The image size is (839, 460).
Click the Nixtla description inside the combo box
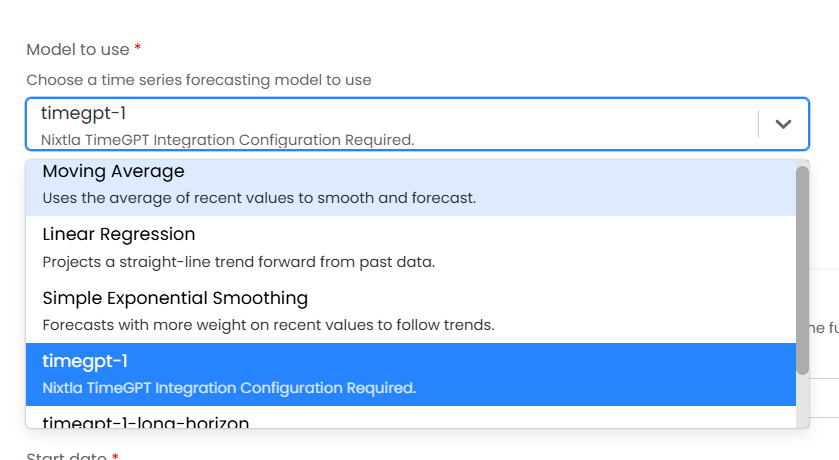[227, 140]
